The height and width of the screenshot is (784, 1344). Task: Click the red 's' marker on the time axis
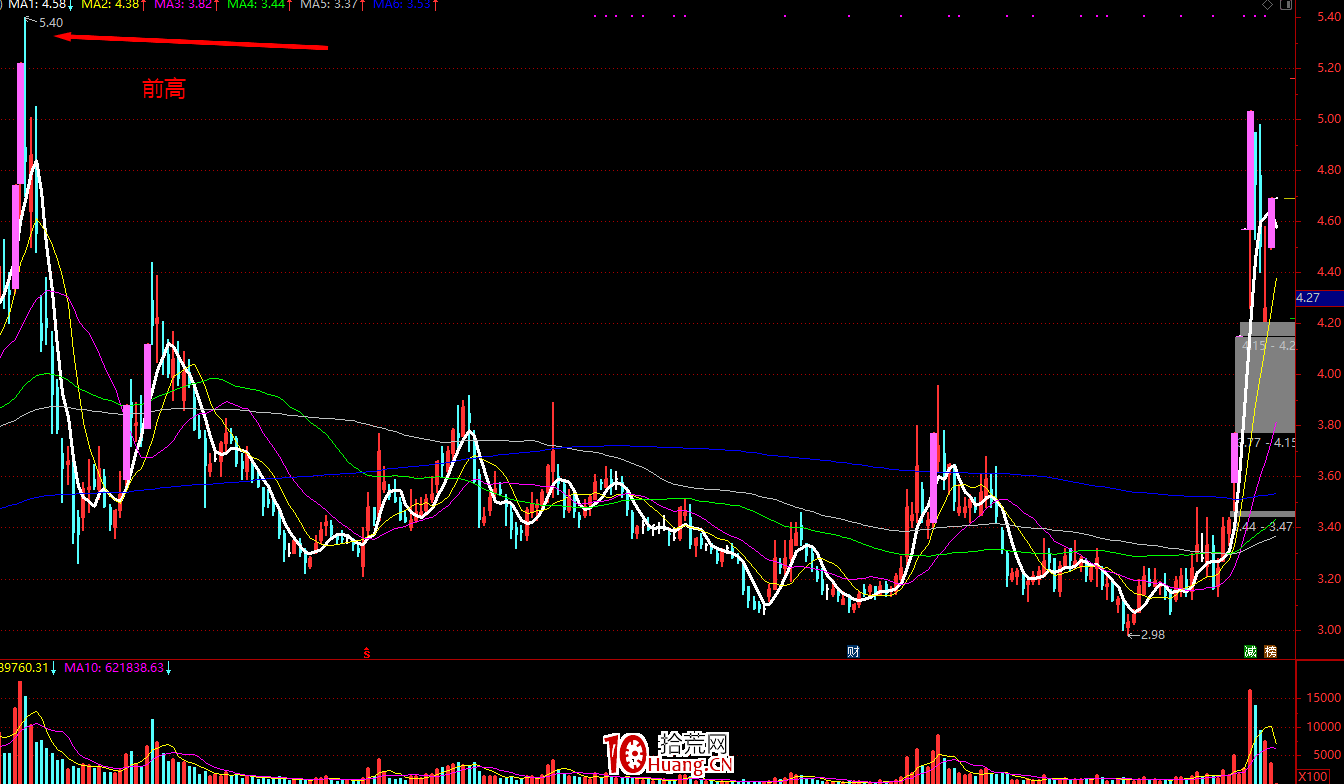click(x=367, y=653)
